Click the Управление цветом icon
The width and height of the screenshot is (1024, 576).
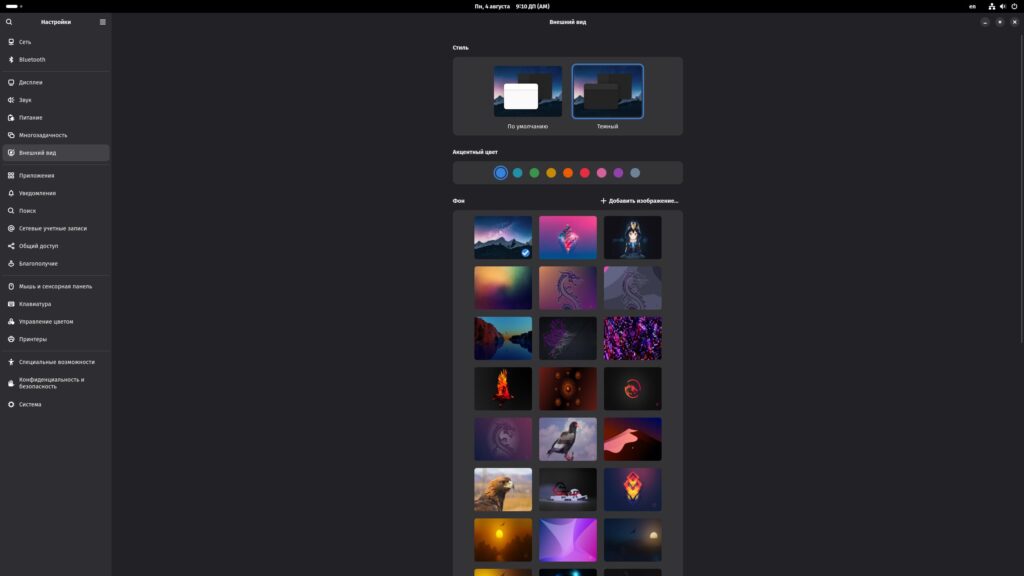tap(11, 322)
